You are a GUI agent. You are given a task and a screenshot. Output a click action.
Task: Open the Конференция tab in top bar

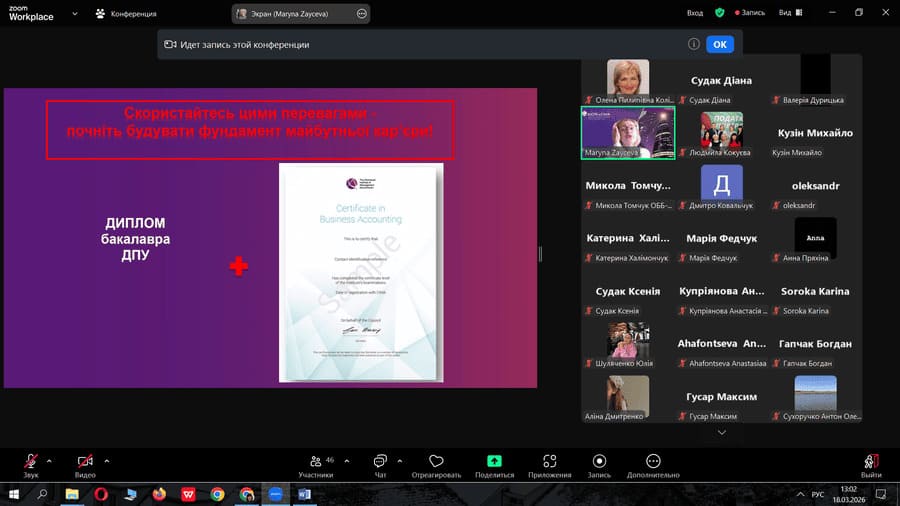(125, 14)
